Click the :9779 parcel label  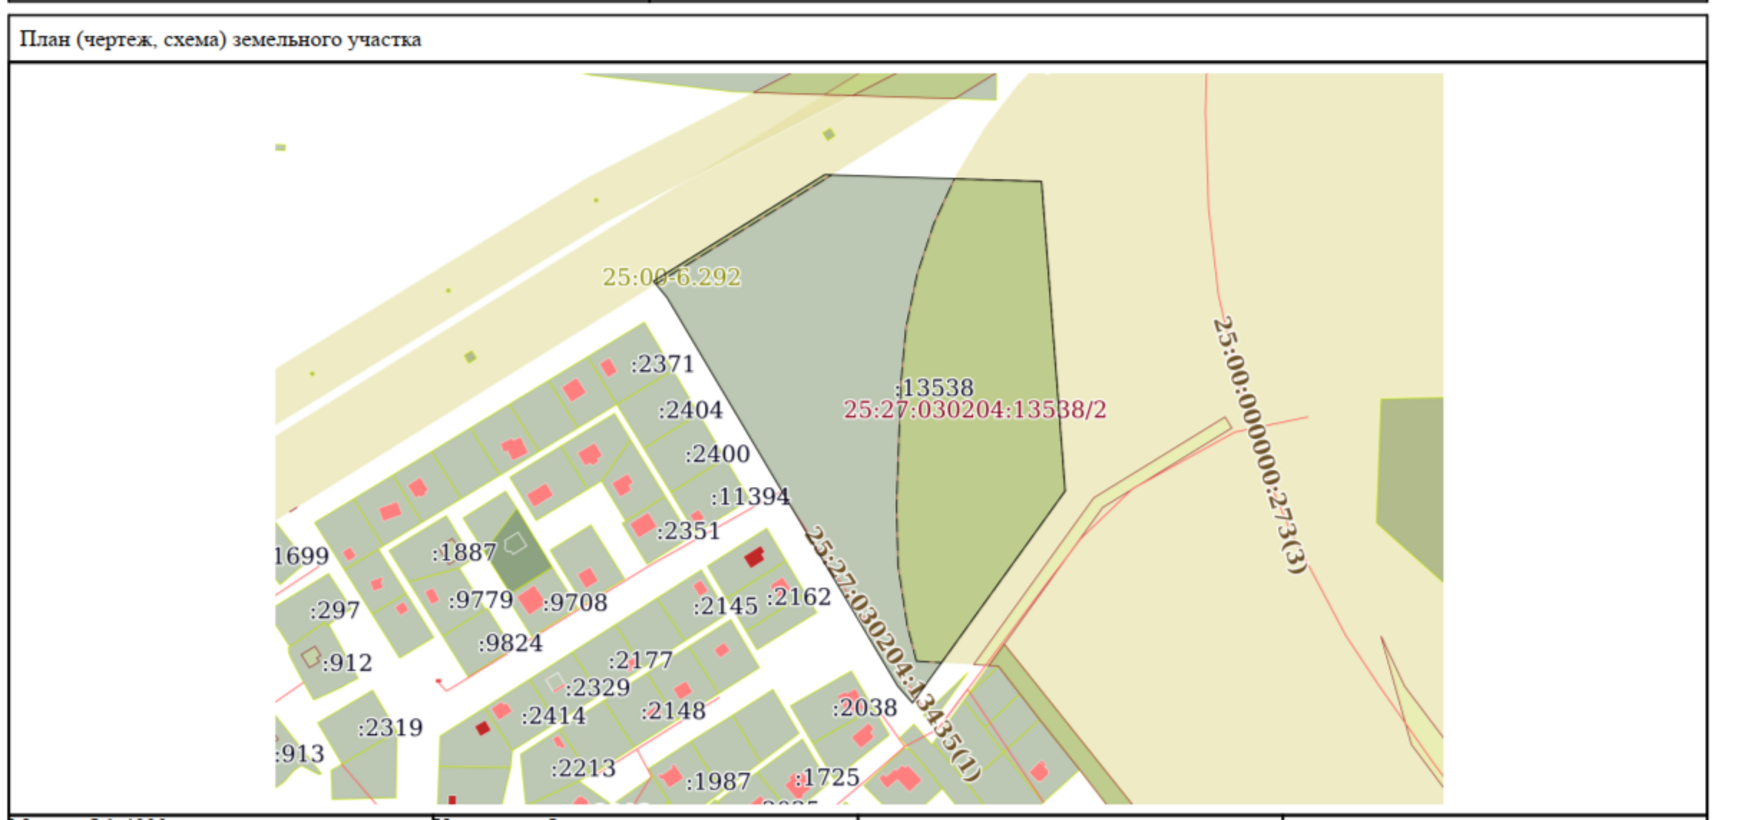click(481, 600)
